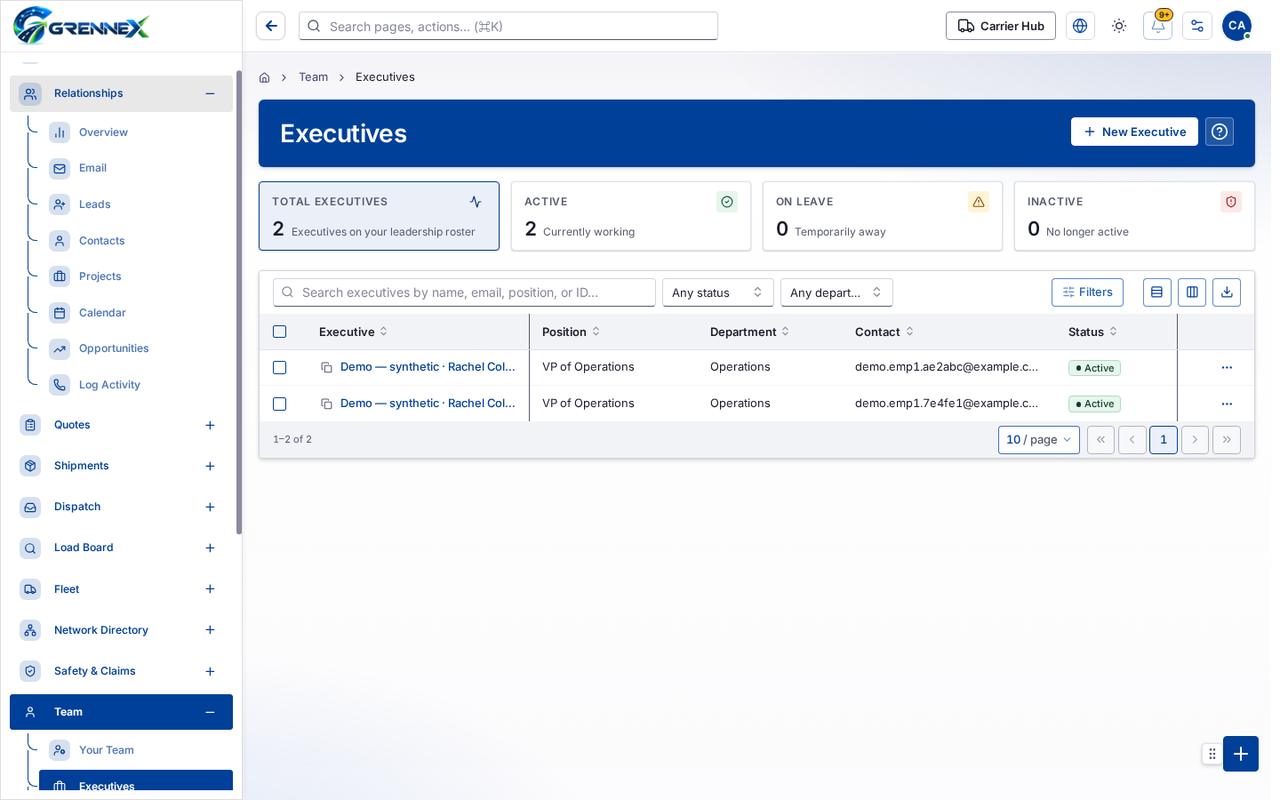The height and width of the screenshot is (800, 1280).
Task: Toggle the light/dark theme sun icon
Action: (1119, 26)
